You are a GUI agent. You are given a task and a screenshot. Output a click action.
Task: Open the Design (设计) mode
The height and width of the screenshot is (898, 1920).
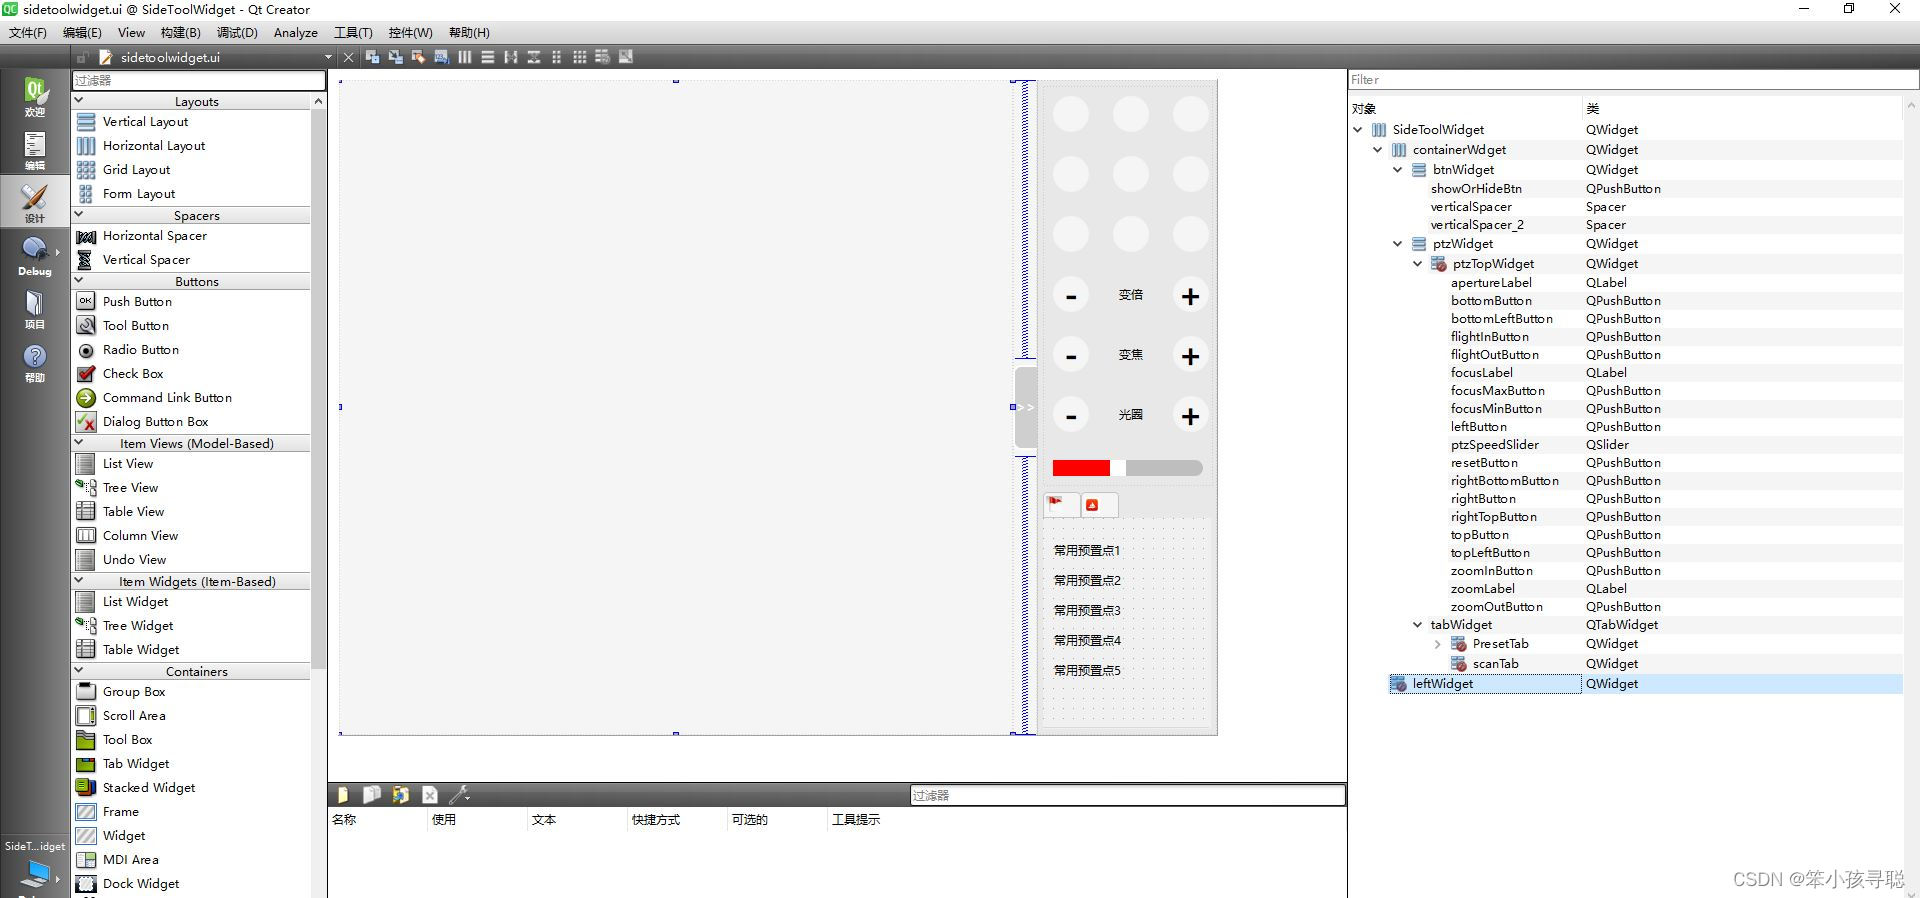click(x=35, y=203)
